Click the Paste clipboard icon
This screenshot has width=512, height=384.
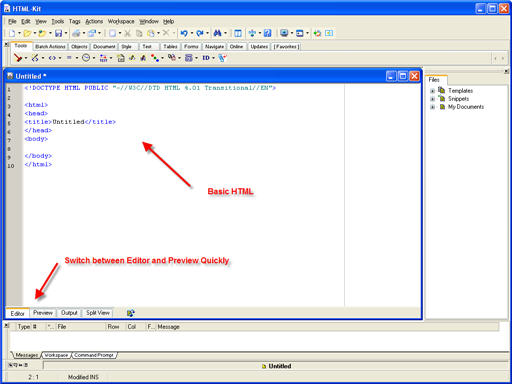pos(151,33)
